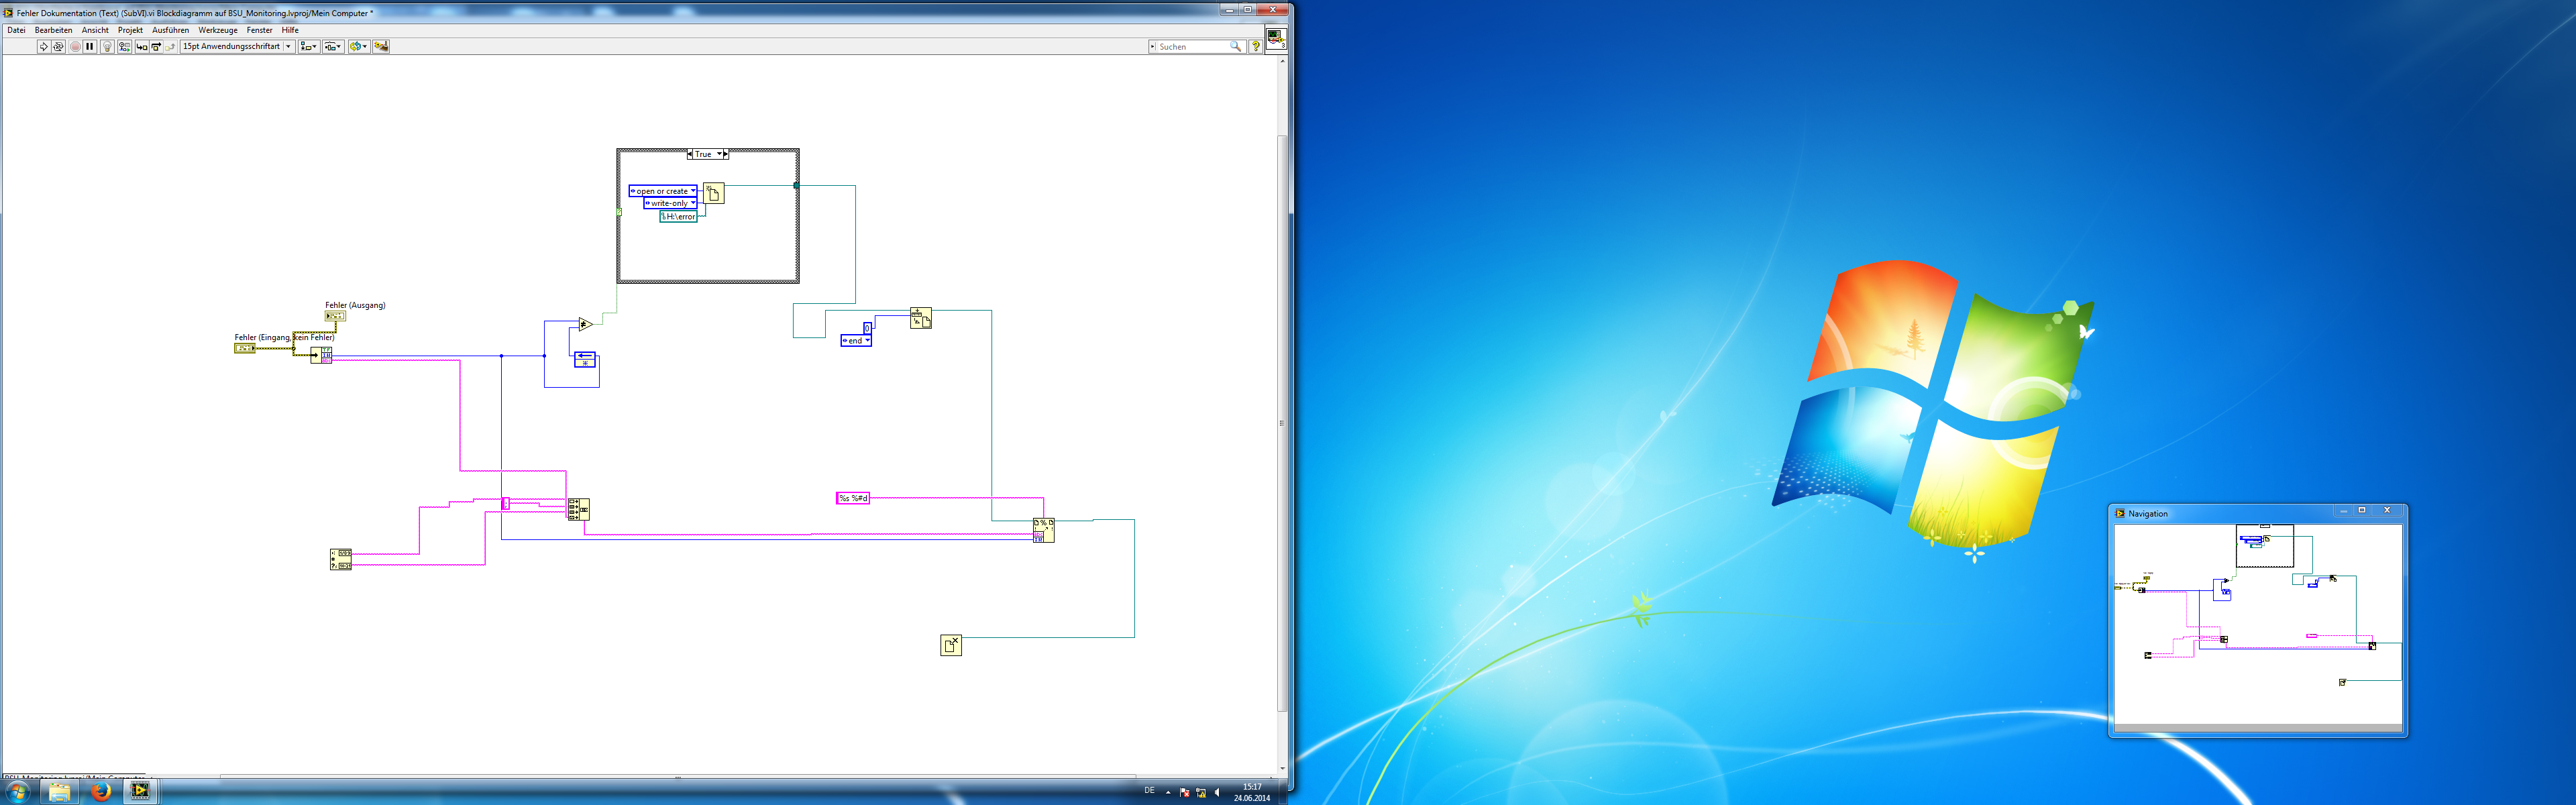Image resolution: width=2576 pixels, height=805 pixels.
Task: Open Firefox from the taskbar
Action: click(100, 791)
